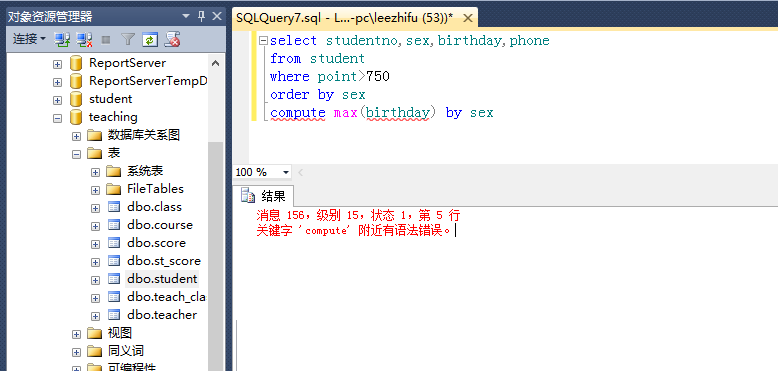Click the error message 消息 156 line
This screenshot has width=778, height=371.
pyautogui.click(x=358, y=216)
